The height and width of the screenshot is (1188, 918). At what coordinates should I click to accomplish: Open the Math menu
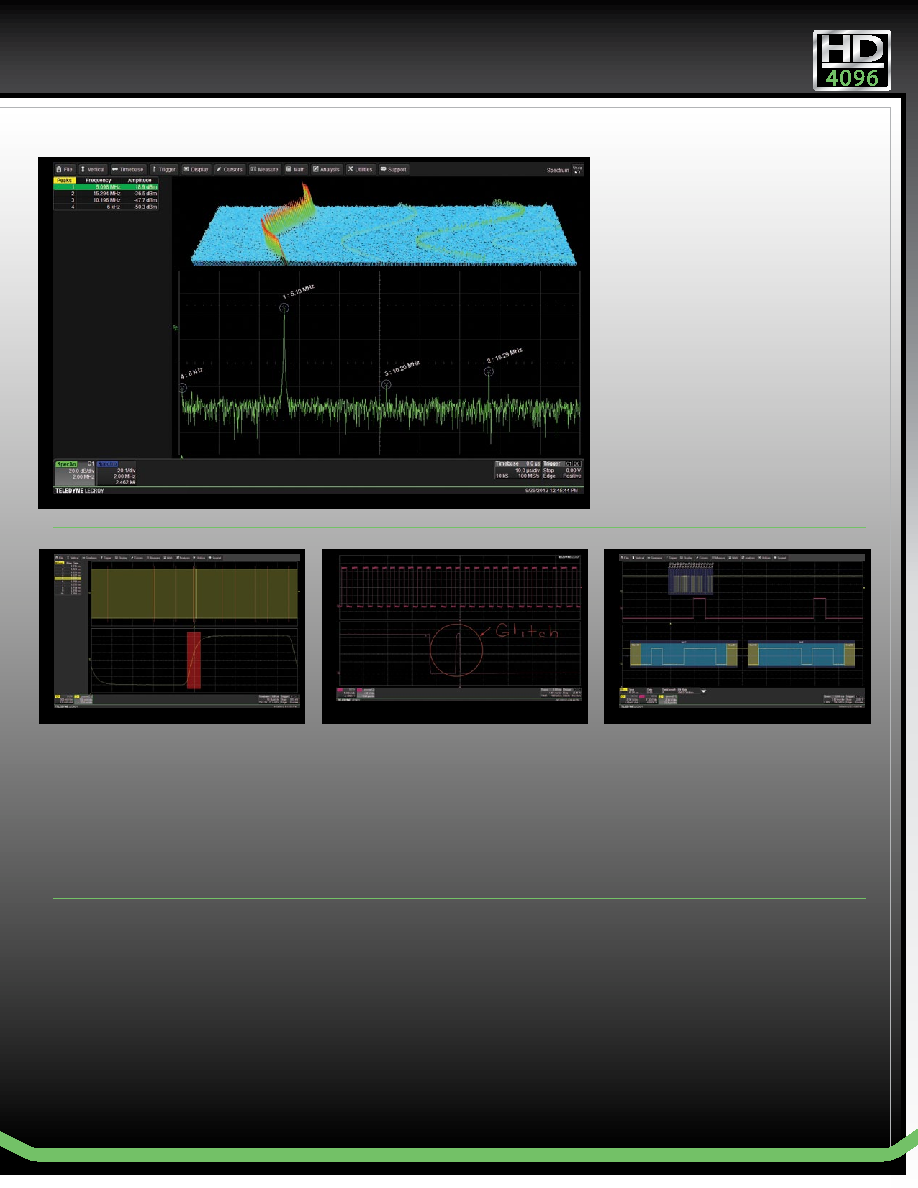[x=295, y=169]
